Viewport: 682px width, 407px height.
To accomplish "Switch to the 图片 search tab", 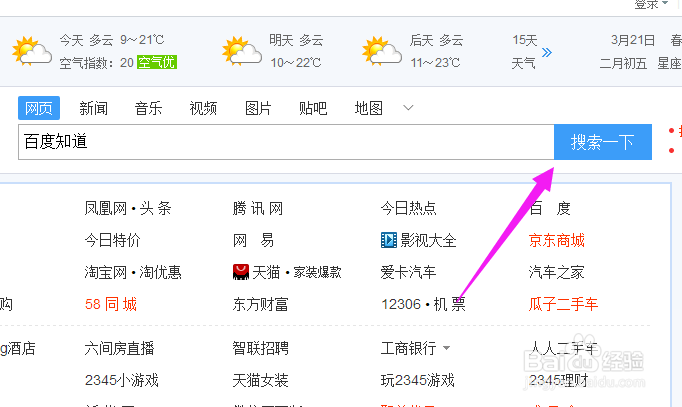I will pyautogui.click(x=258, y=108).
